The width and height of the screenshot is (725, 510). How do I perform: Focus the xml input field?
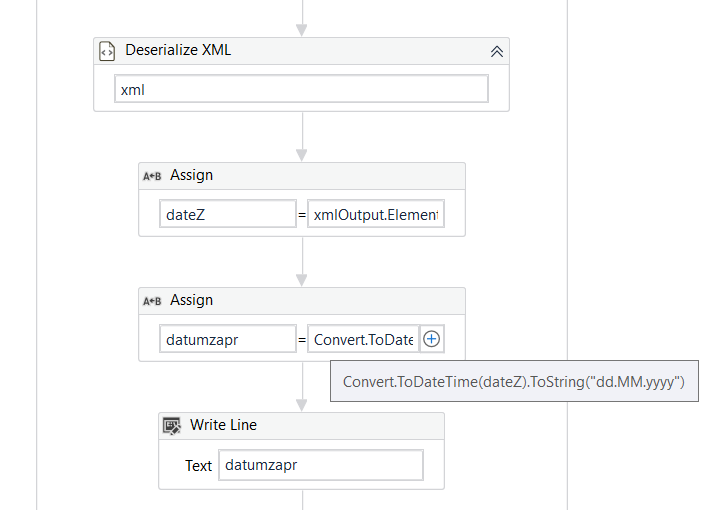[x=301, y=89]
